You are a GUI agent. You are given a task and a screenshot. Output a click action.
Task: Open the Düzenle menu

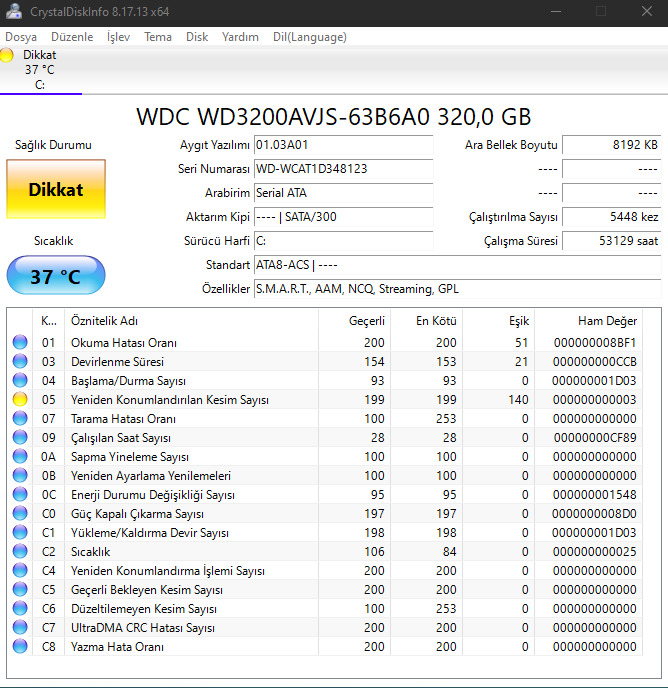[x=72, y=37]
